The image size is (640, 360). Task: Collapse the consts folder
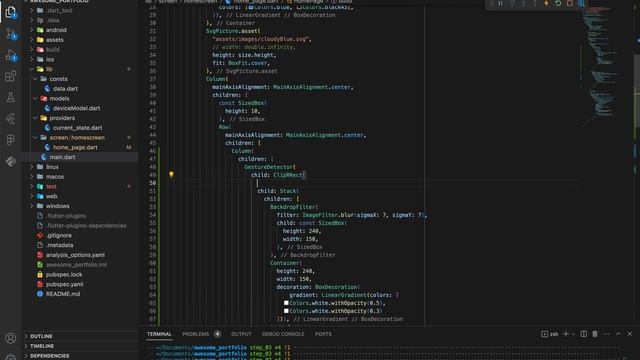[x=36, y=79]
